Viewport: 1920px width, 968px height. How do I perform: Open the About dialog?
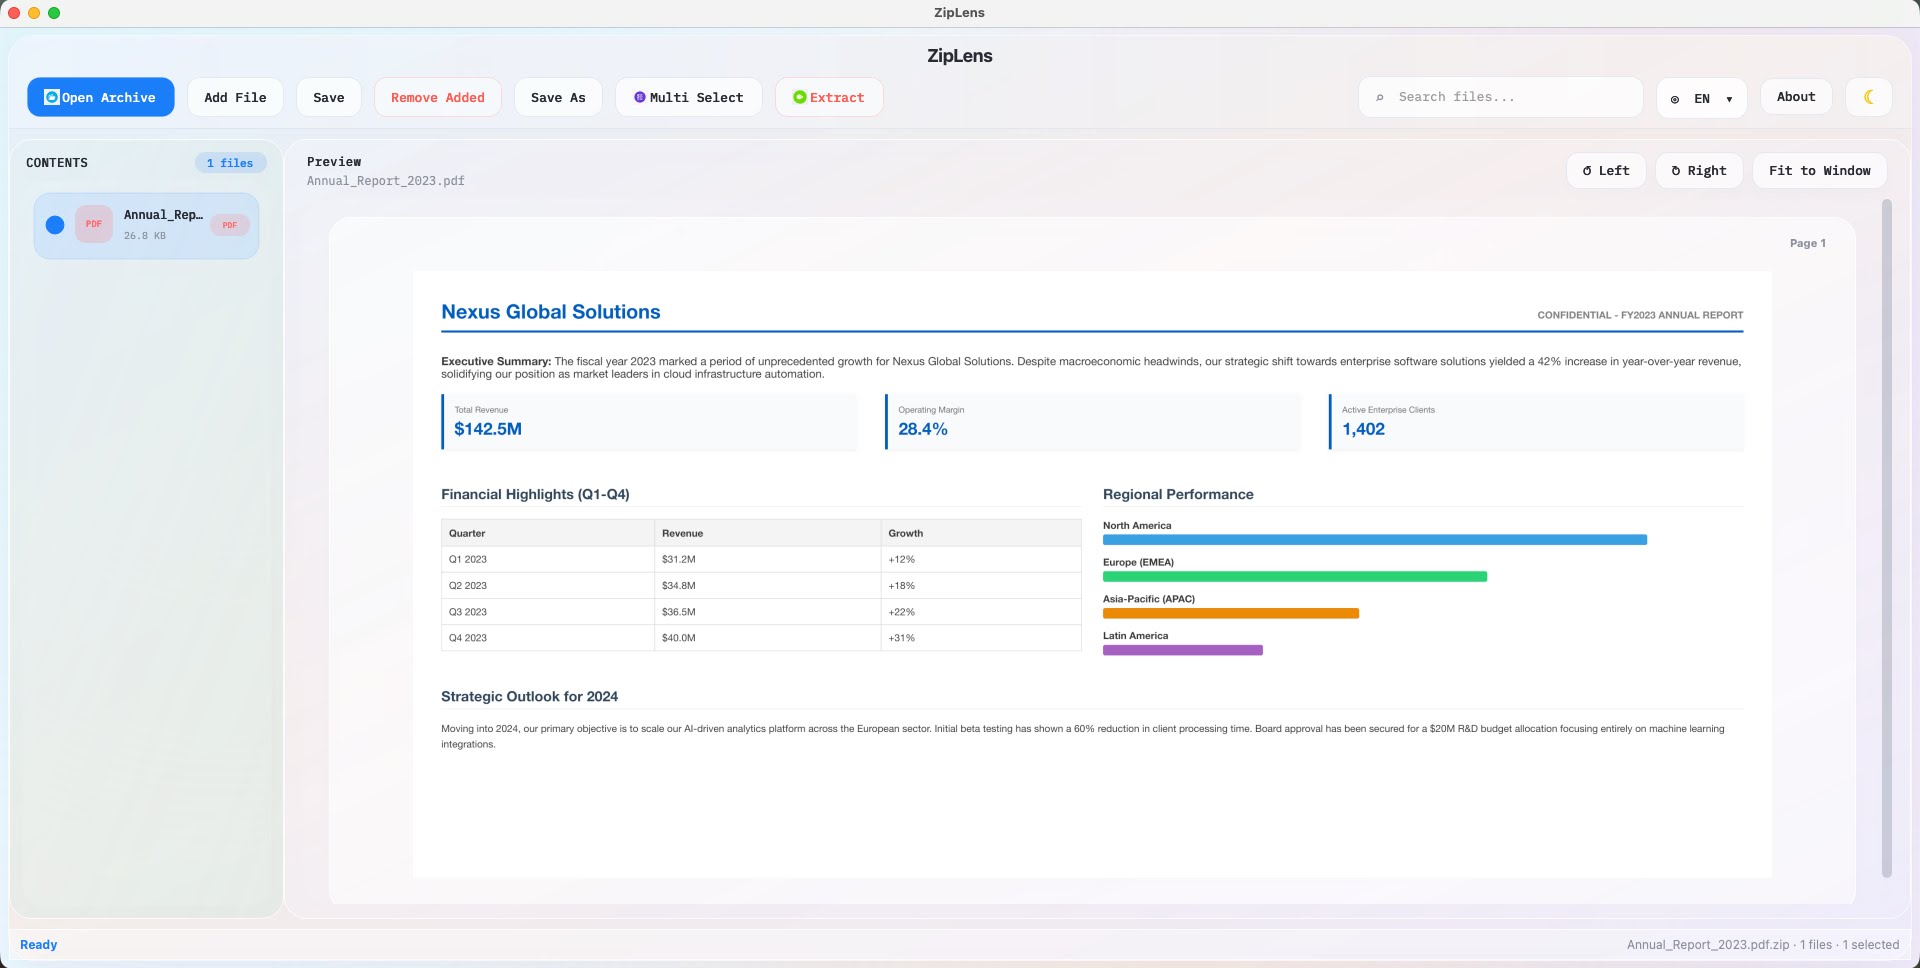click(x=1795, y=97)
